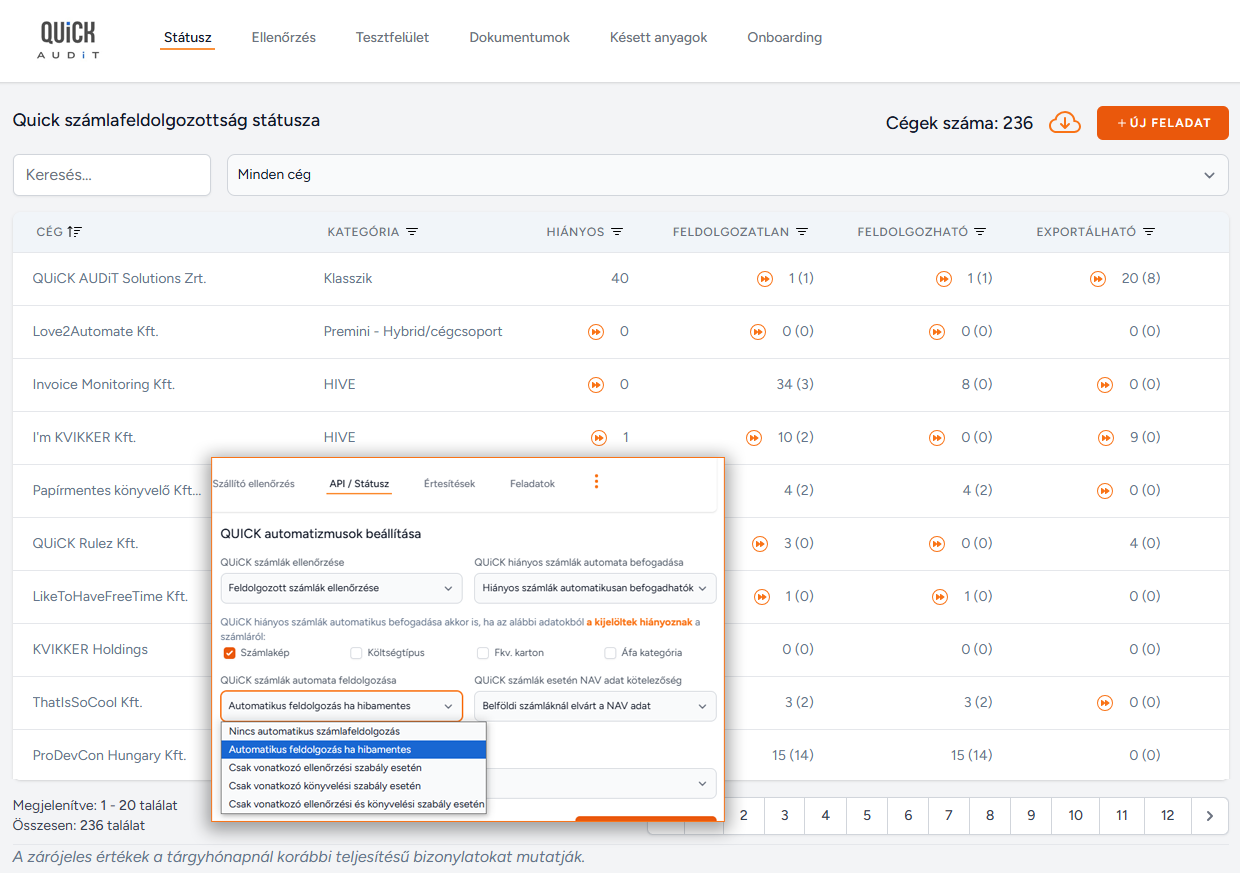This screenshot has height=873, width=1240.
Task: Open the Feldolgozott számlák ellenőrzése dropdown
Action: [x=341, y=588]
